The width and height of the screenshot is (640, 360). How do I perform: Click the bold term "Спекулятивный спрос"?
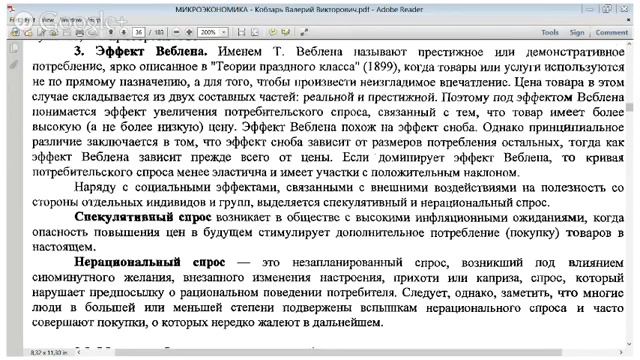tap(143, 217)
